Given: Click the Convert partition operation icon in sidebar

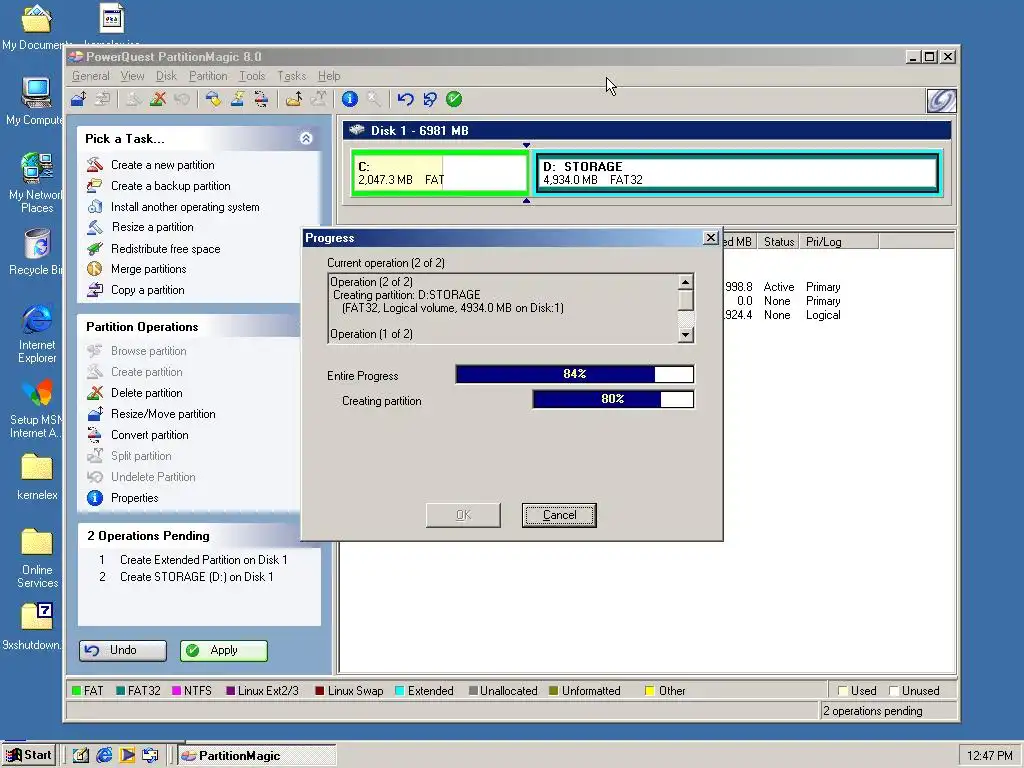Looking at the screenshot, I should click(x=95, y=434).
